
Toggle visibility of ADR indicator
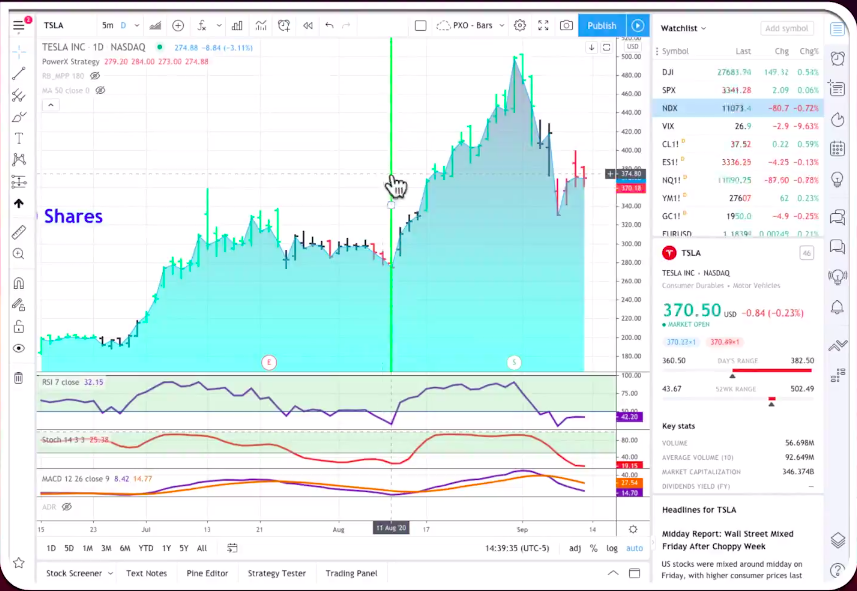click(67, 507)
